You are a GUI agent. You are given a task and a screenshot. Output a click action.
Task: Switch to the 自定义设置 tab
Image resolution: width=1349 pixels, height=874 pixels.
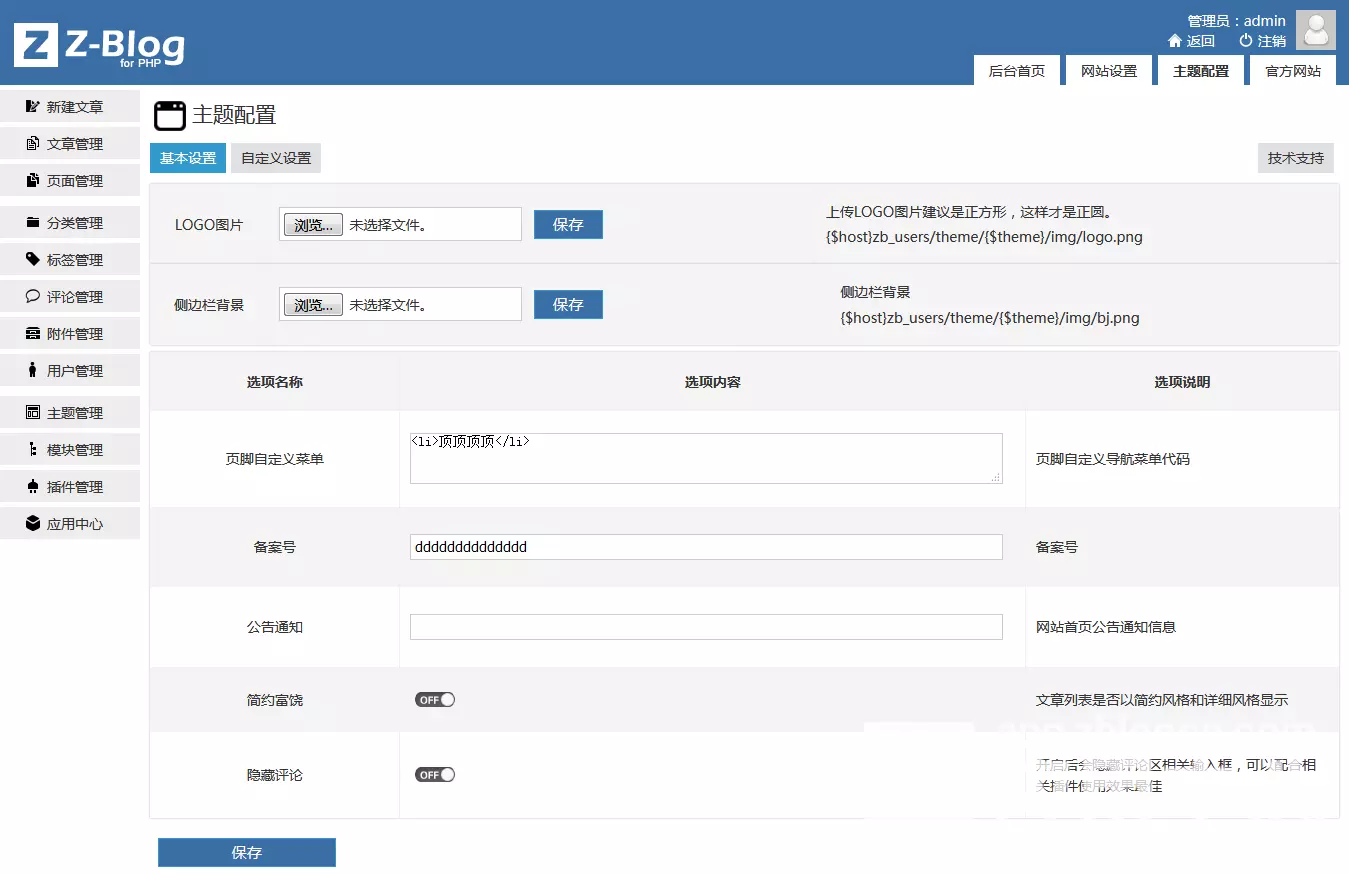[x=275, y=157]
